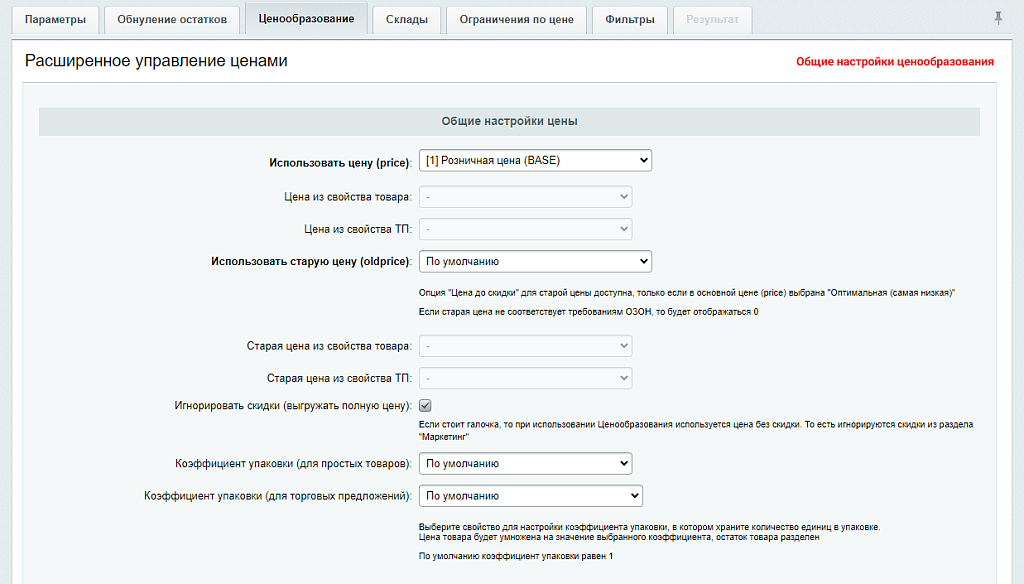
Task: Select the Ценообразование tab
Action: tap(306, 19)
